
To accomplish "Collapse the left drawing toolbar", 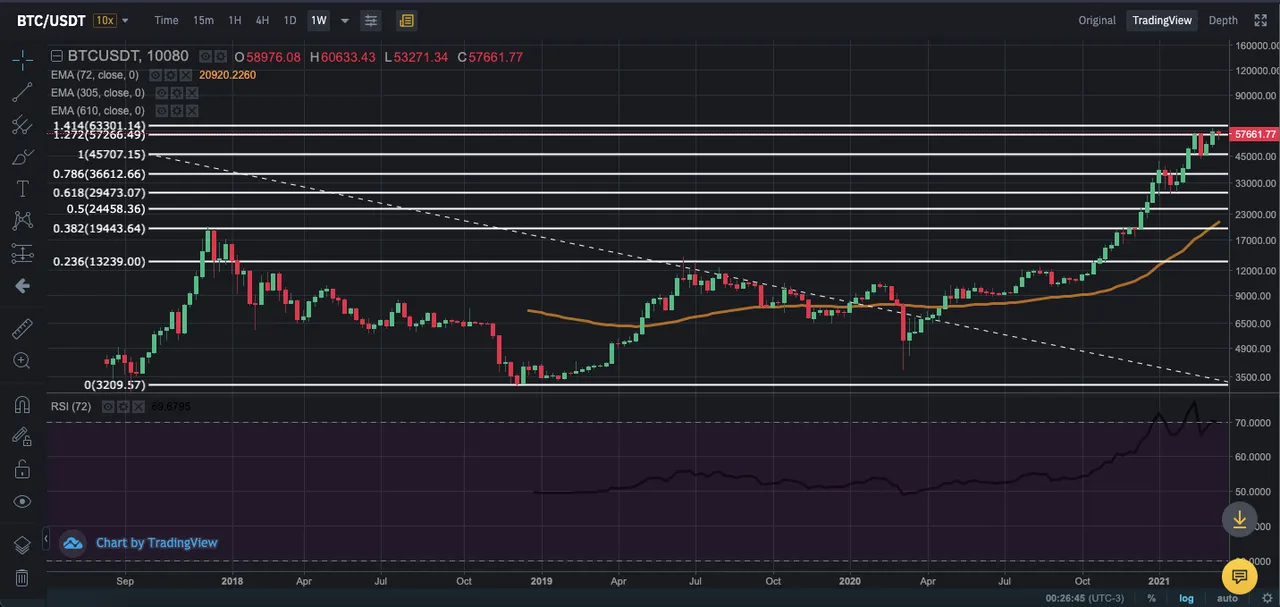I will pyautogui.click(x=48, y=540).
